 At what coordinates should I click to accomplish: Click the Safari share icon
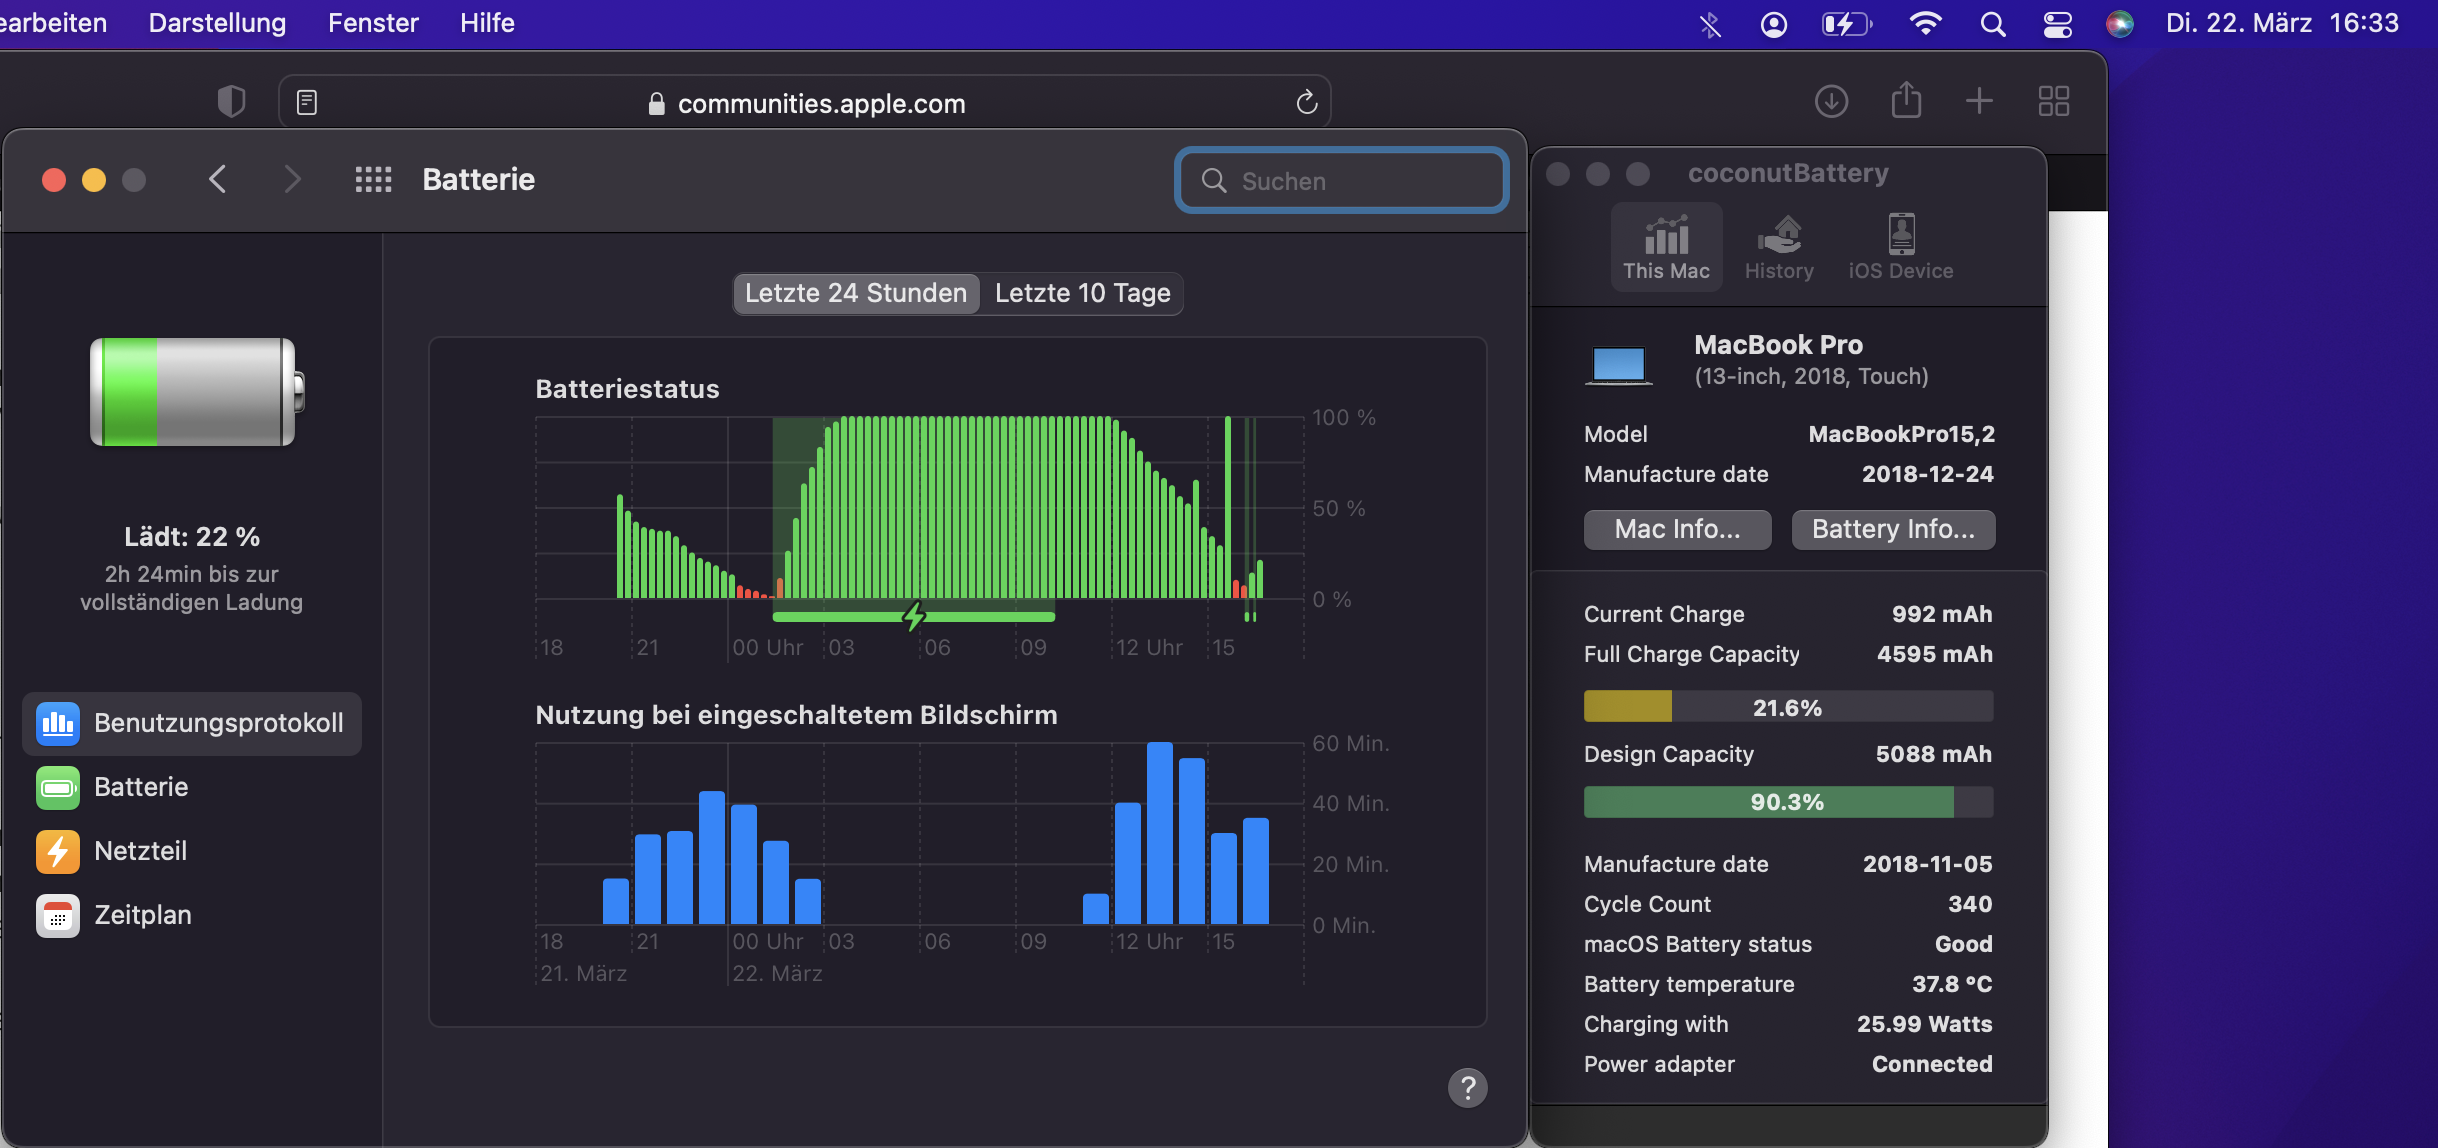coord(1906,101)
